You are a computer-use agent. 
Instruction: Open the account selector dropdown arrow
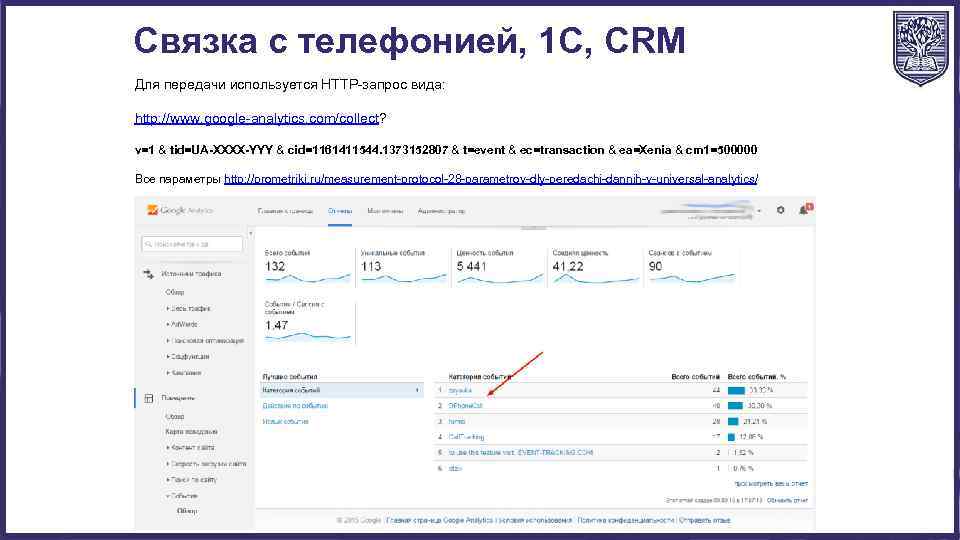click(759, 211)
